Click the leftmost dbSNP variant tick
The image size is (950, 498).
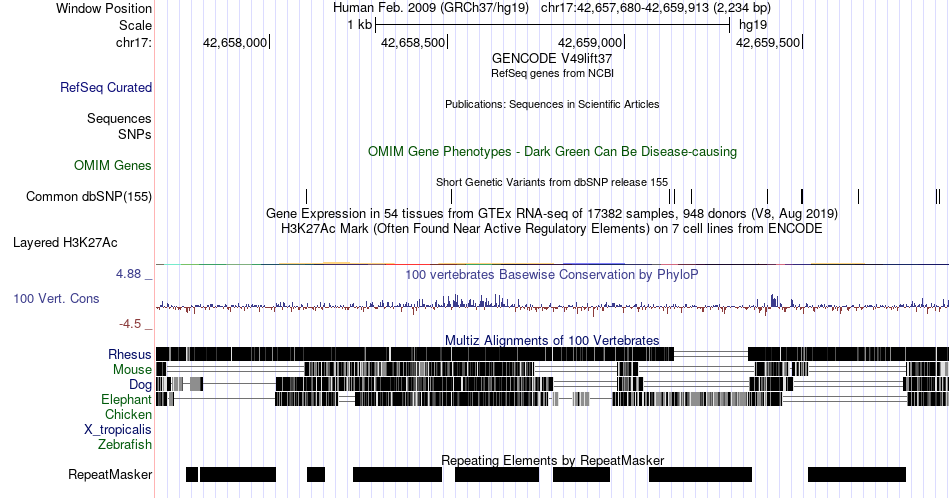307,196
